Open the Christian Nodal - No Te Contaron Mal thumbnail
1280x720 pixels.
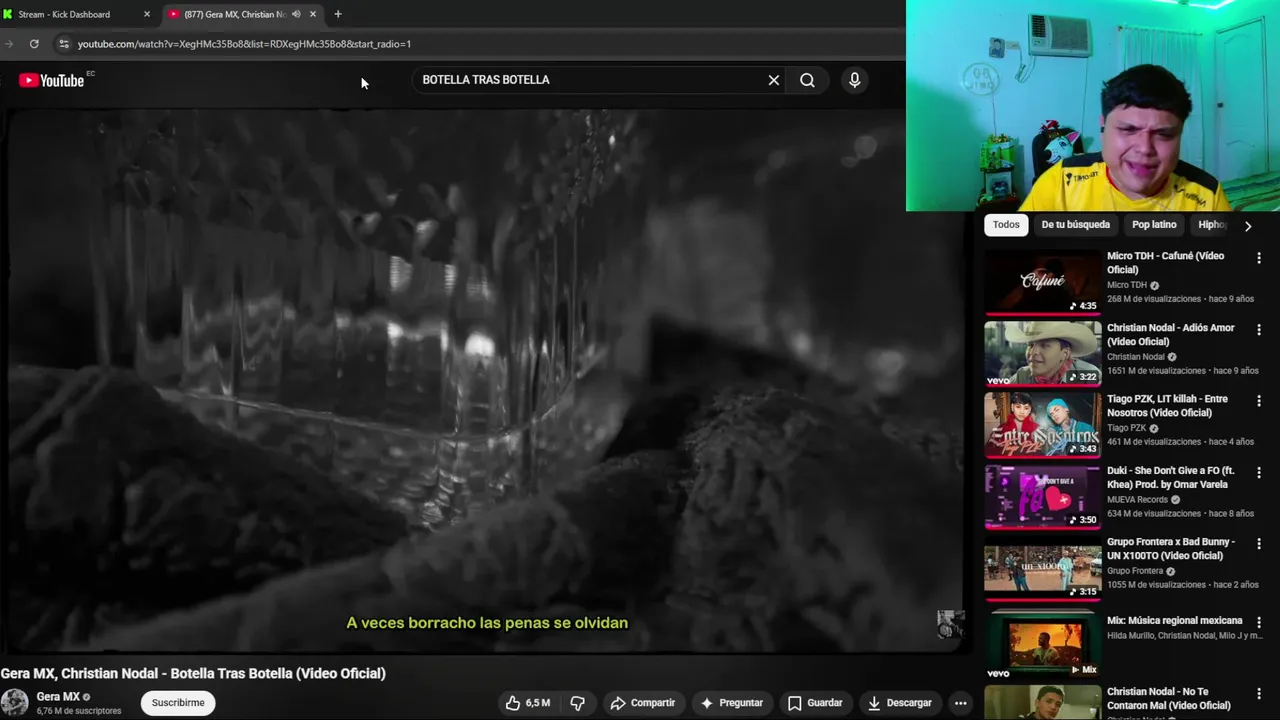pos(1042,702)
